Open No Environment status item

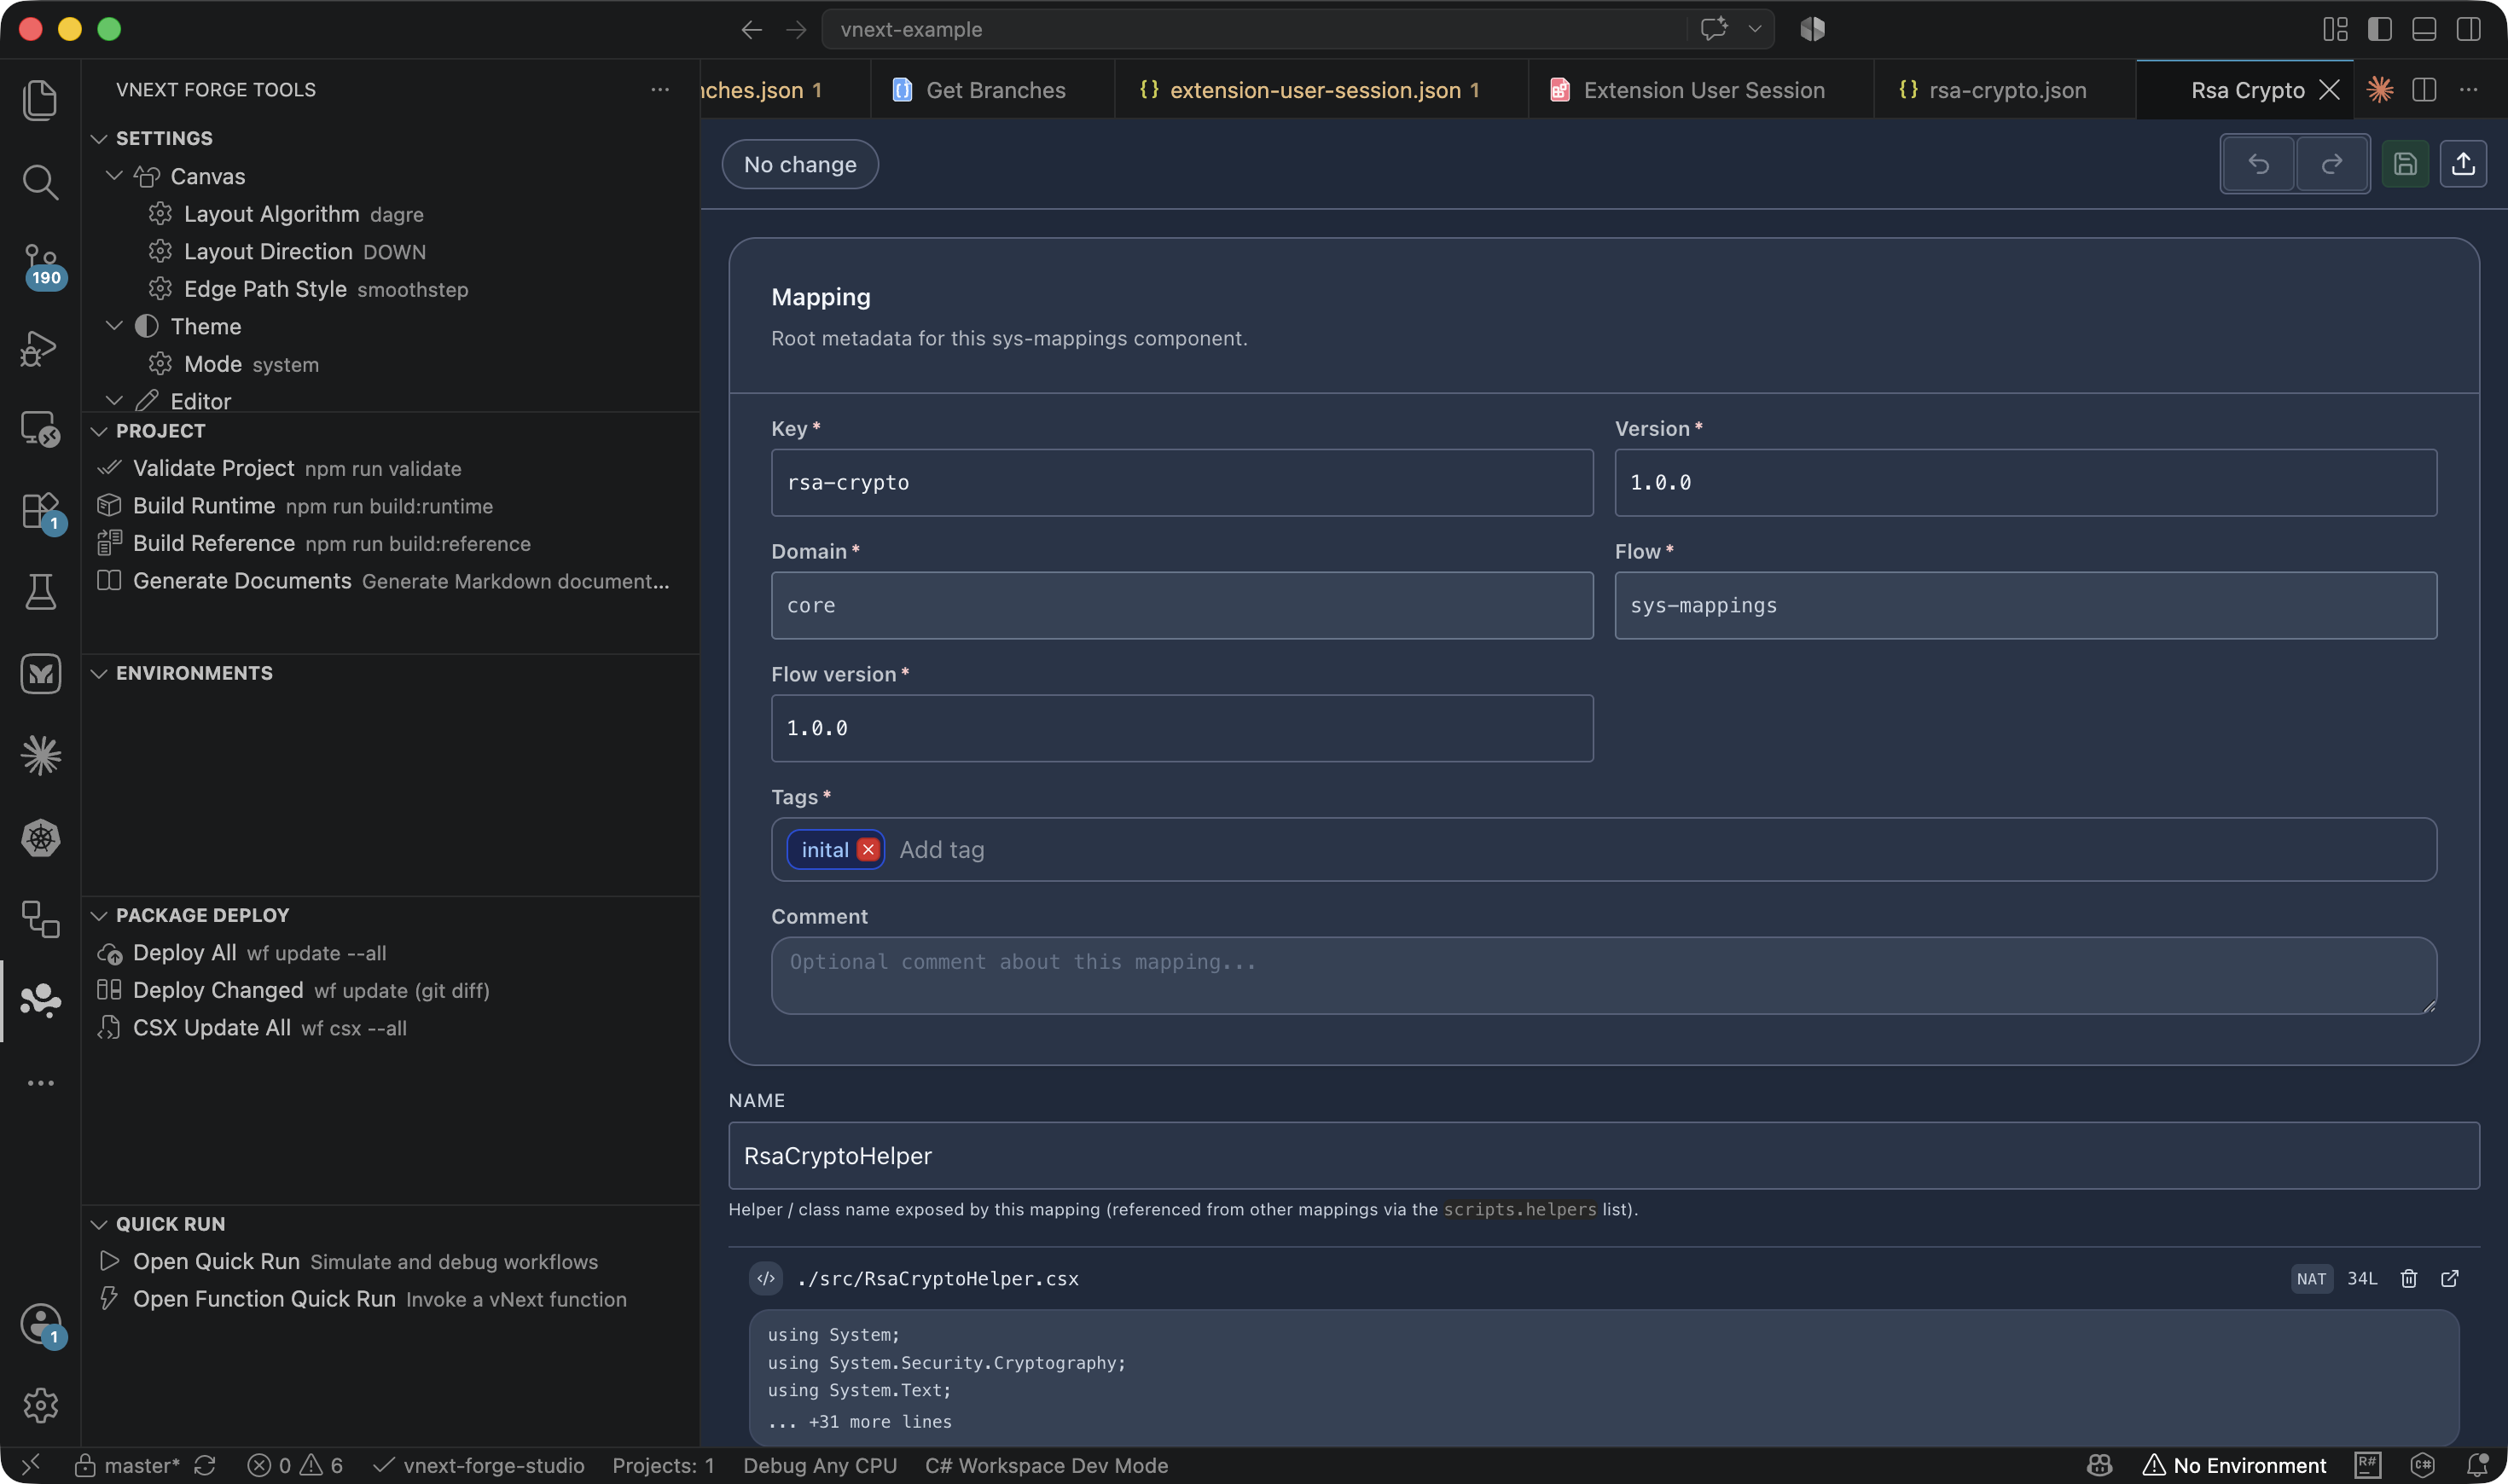click(x=2234, y=1465)
